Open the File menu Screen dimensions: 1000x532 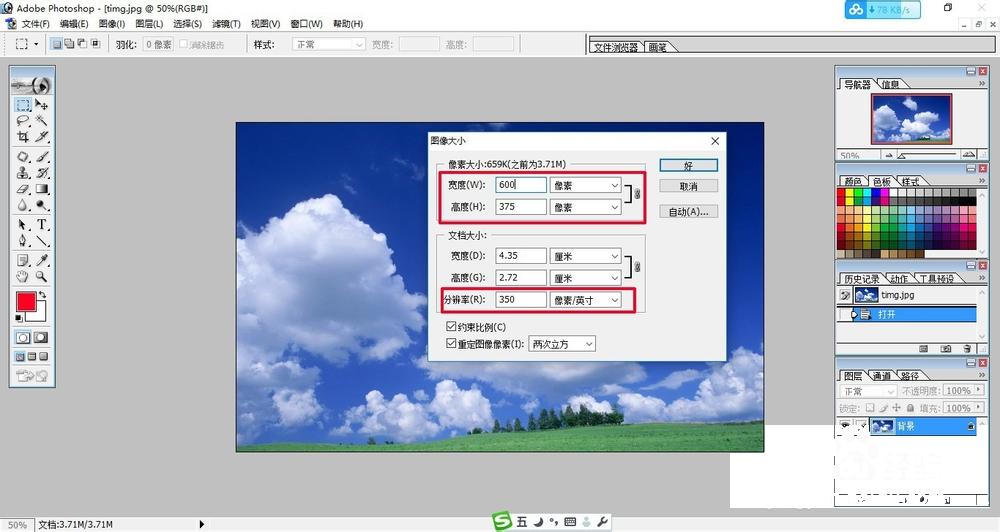click(x=35, y=24)
